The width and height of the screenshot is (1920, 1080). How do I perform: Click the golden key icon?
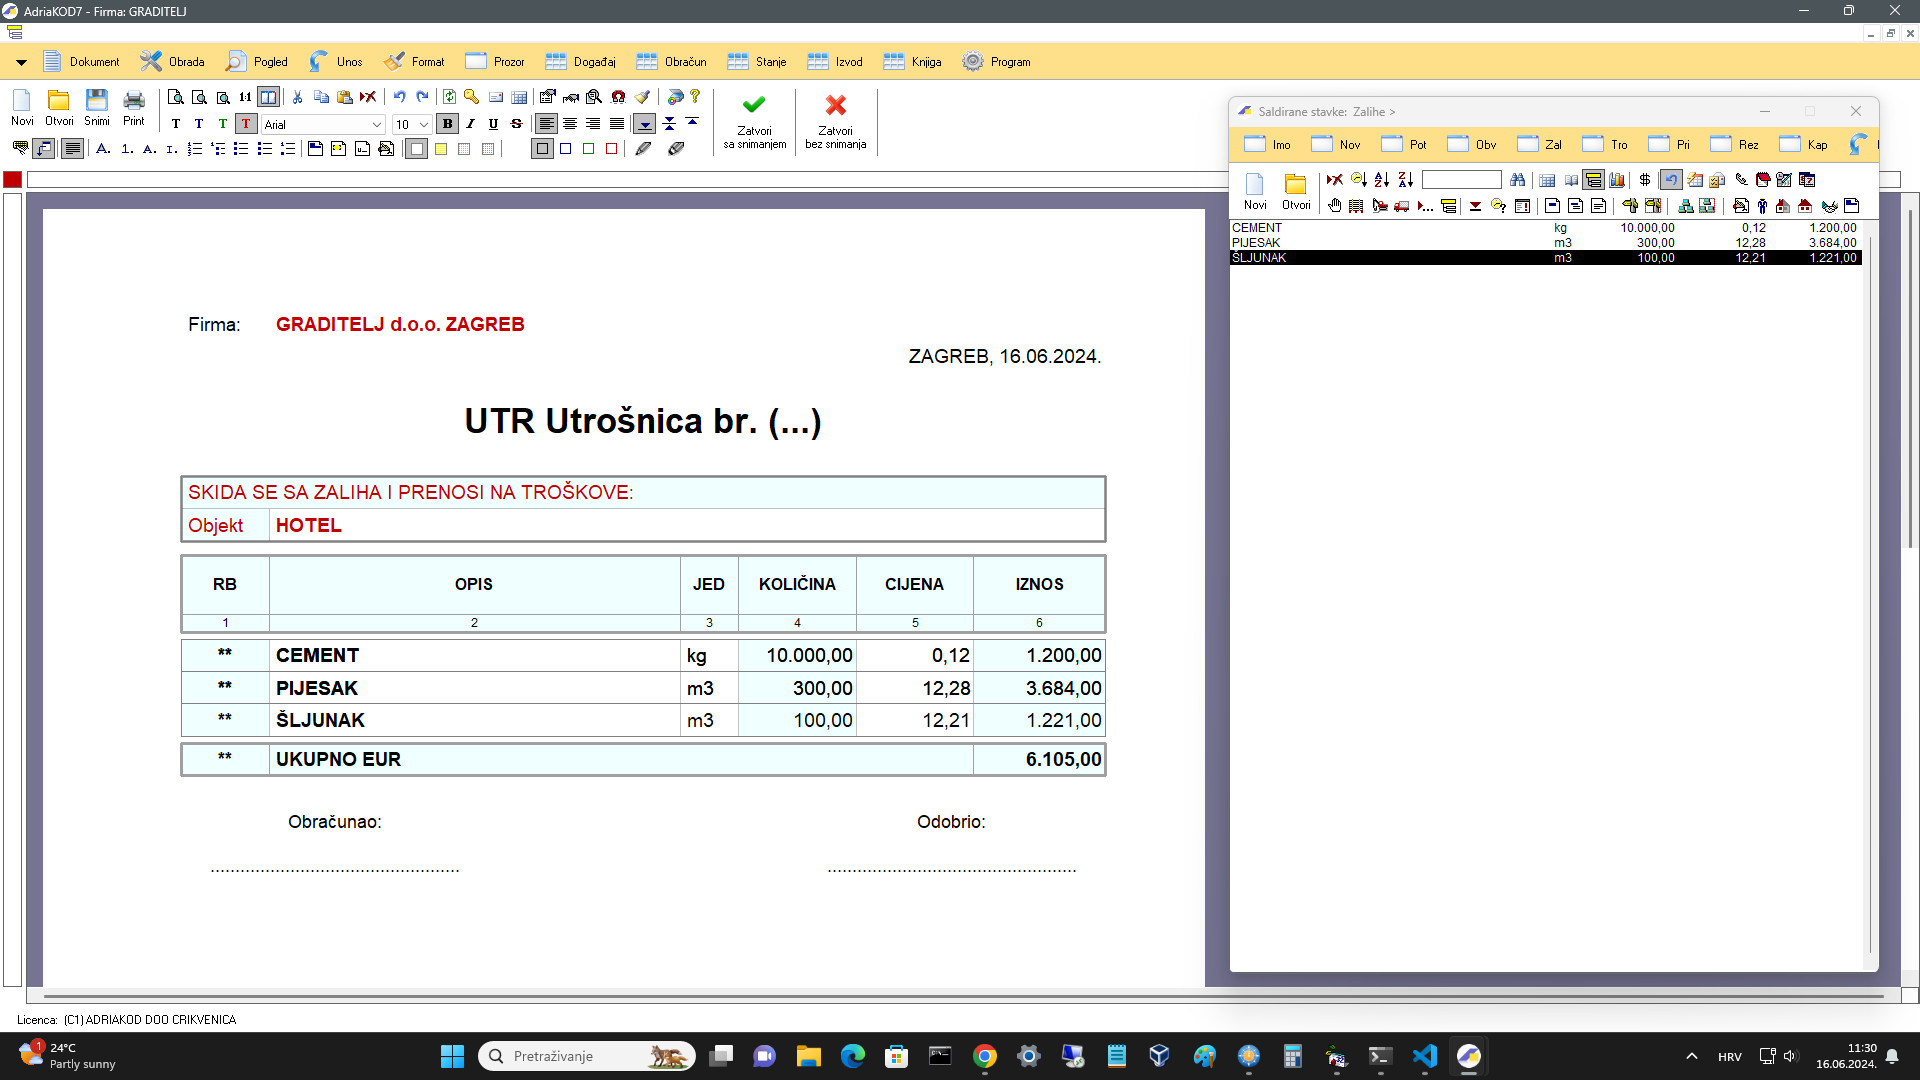tap(471, 97)
